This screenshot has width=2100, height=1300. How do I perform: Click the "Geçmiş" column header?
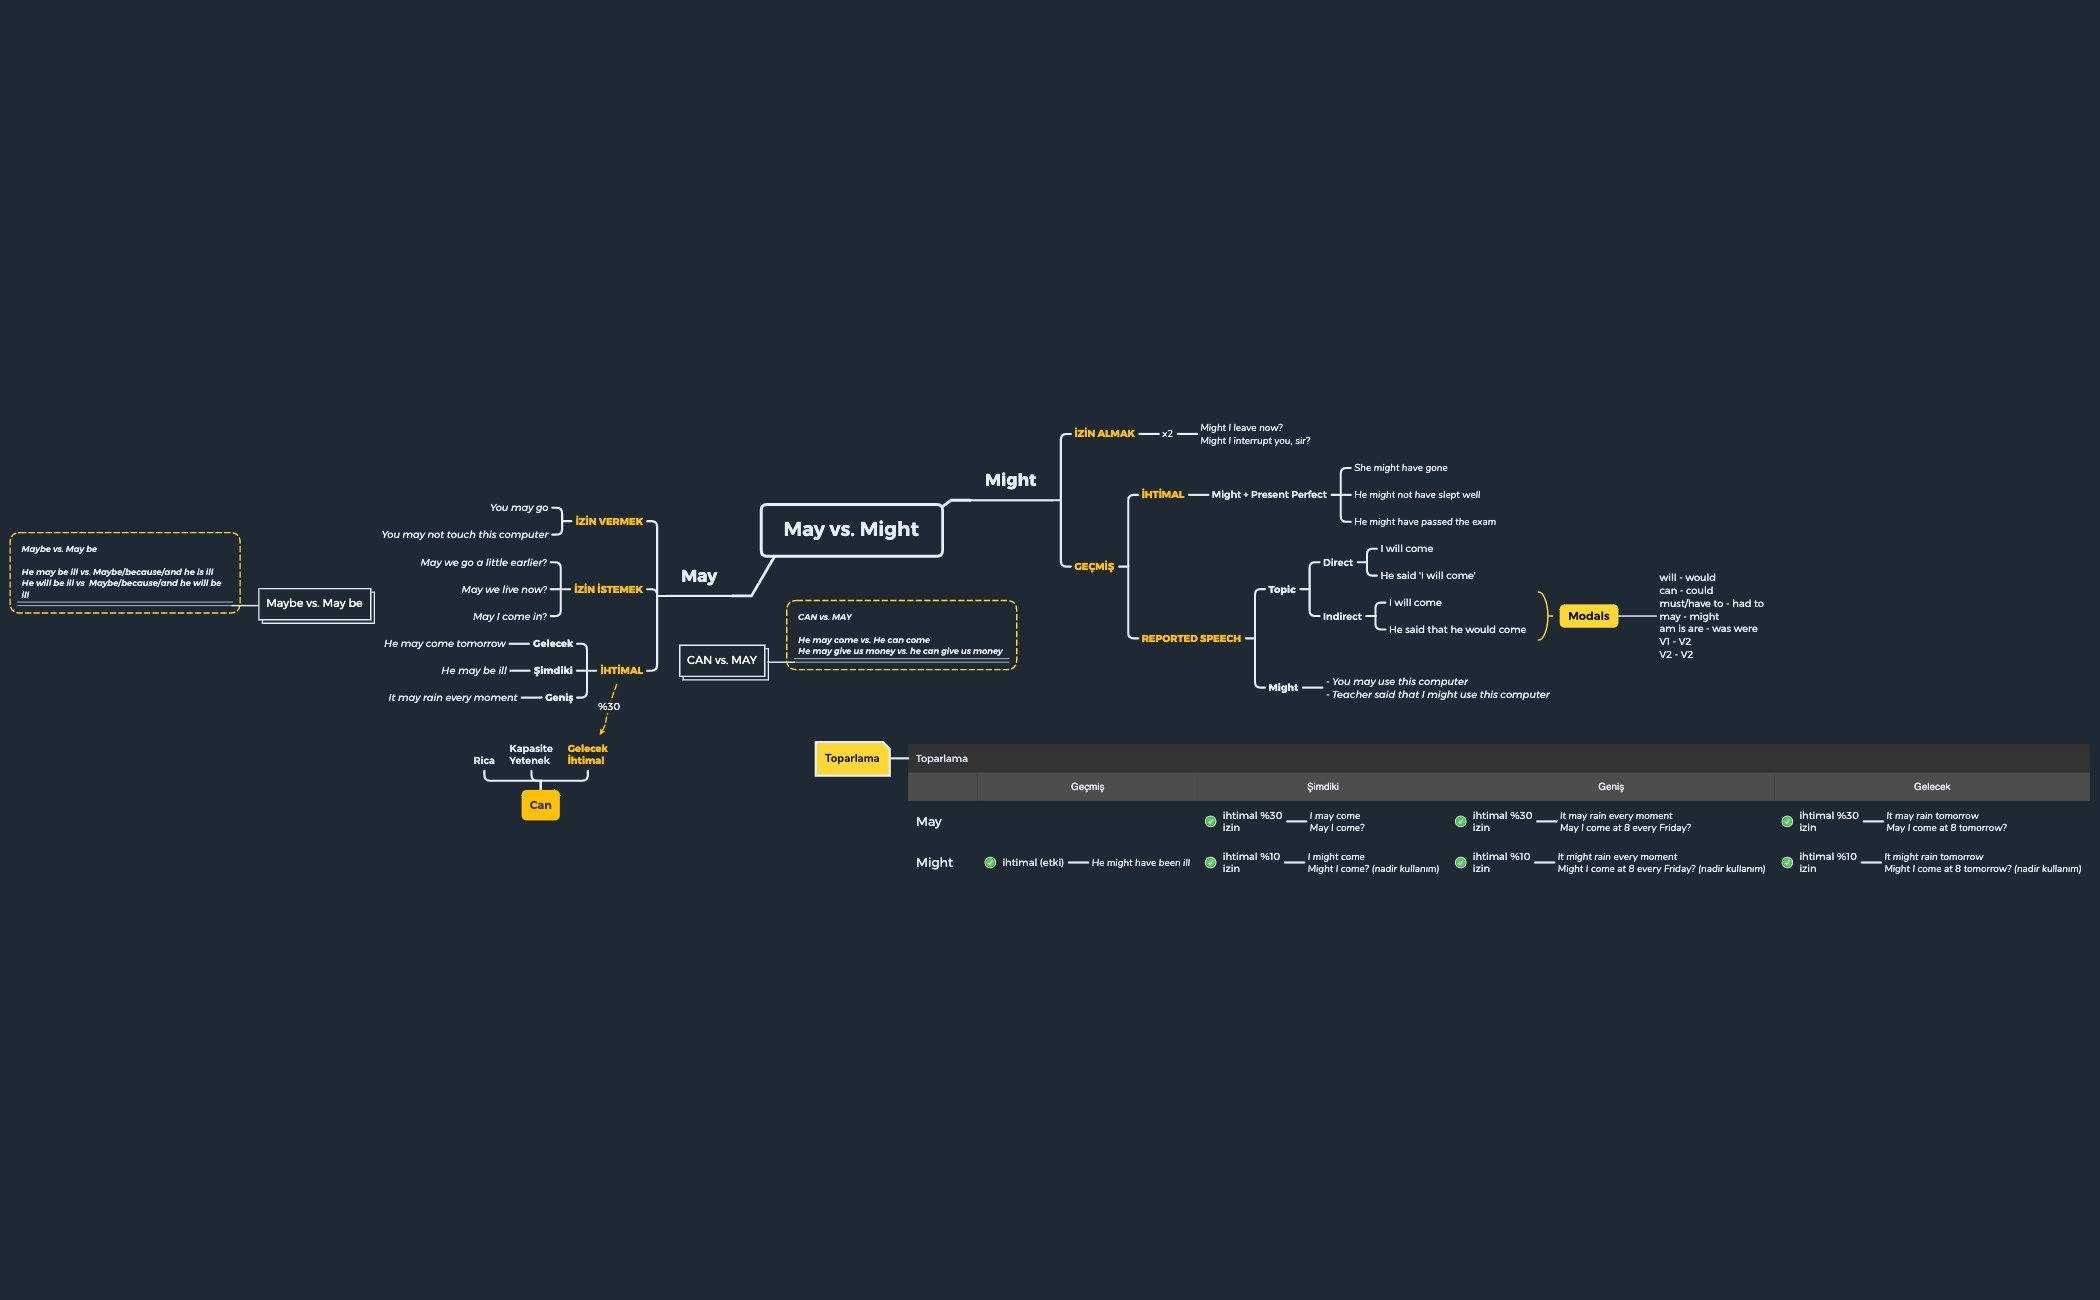(1087, 786)
